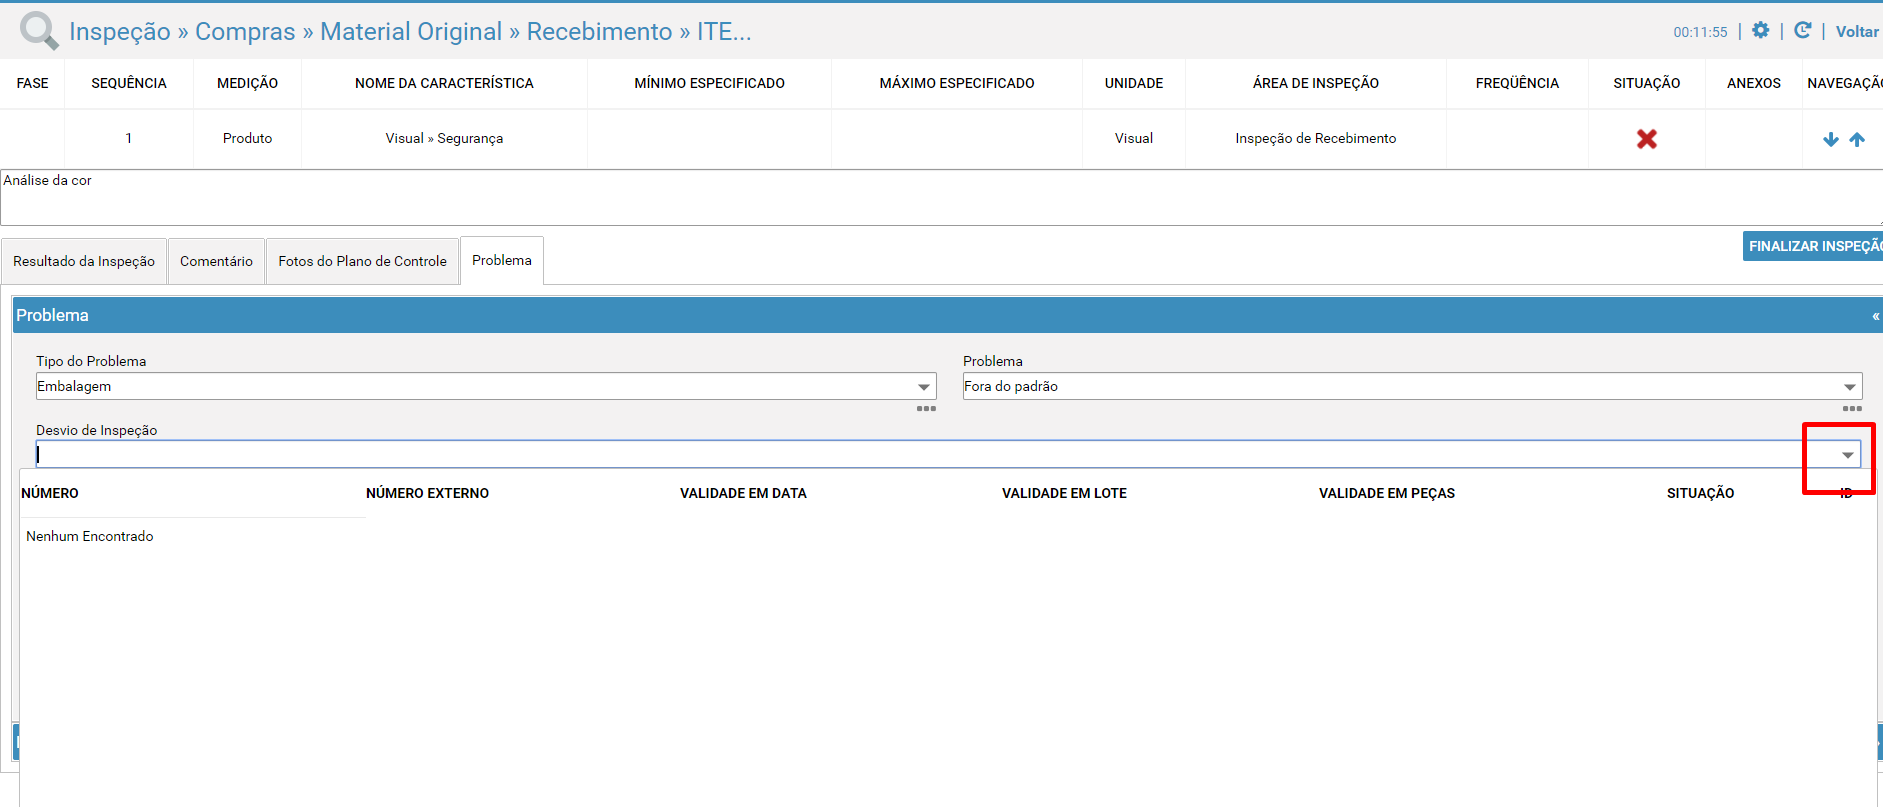Click the Material Original breadcrumb link
Image resolution: width=1883 pixels, height=807 pixels.
[411, 31]
